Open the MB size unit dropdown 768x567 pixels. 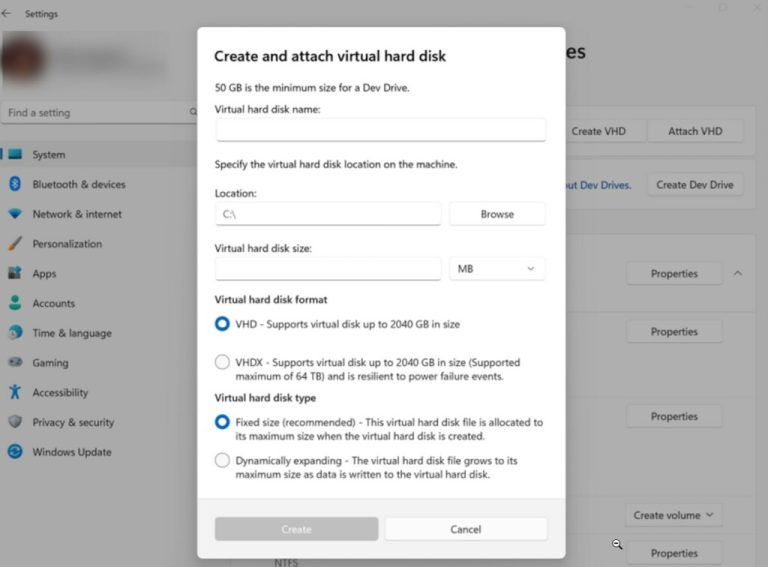point(497,269)
